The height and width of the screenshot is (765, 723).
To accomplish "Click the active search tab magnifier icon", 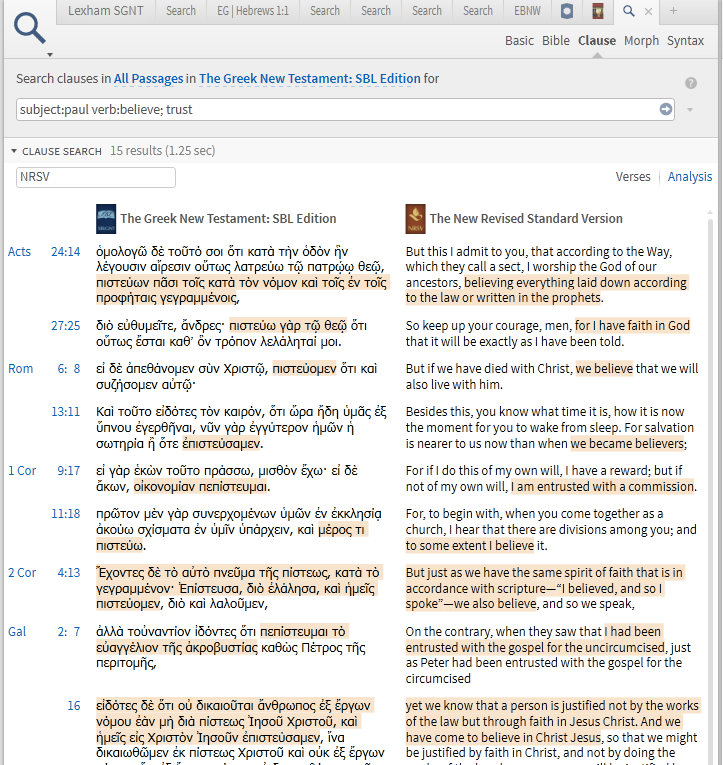I will tap(629, 11).
